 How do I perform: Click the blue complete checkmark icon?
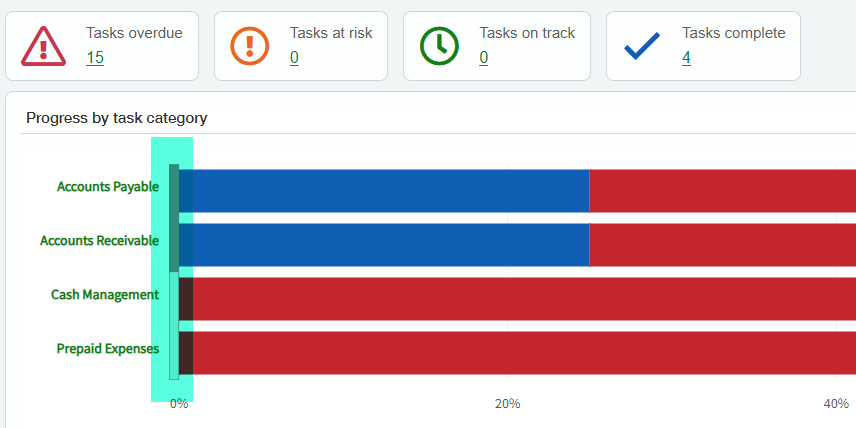642,46
